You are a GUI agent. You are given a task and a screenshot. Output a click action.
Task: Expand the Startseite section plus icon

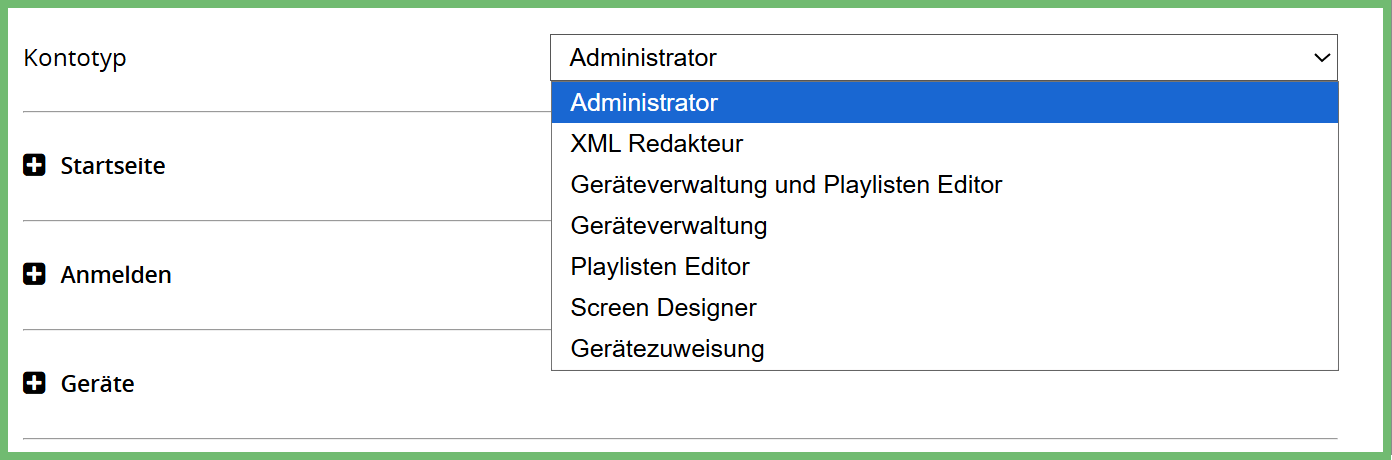[x=35, y=165]
